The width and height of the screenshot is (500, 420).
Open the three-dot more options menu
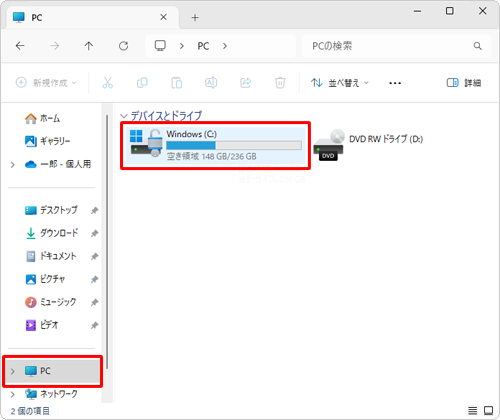pos(395,83)
